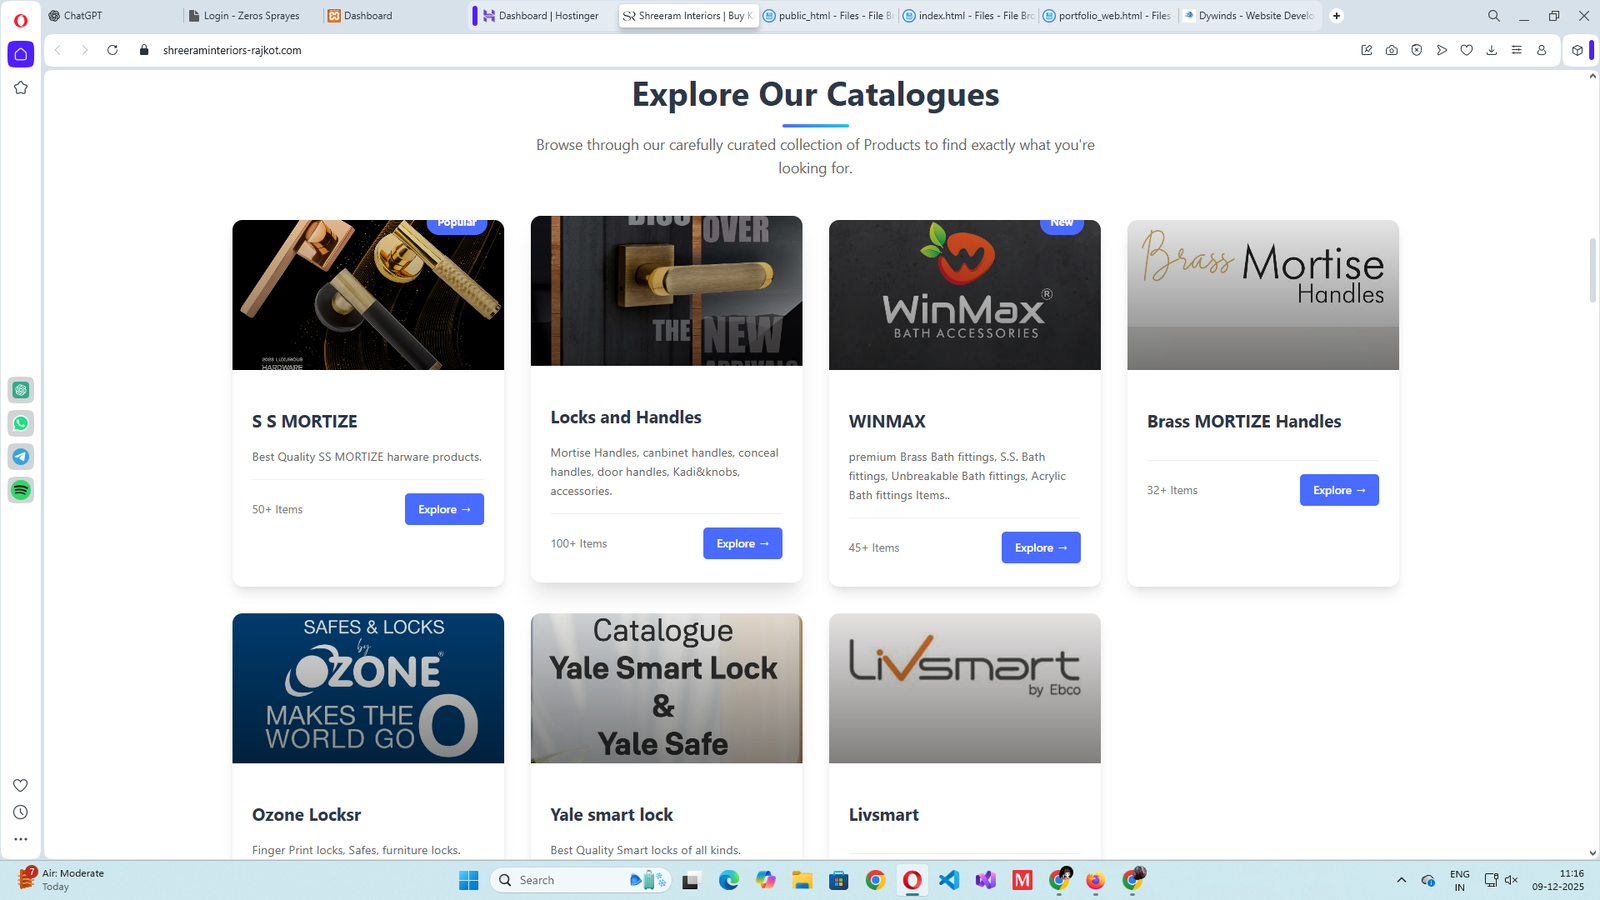Image resolution: width=1600 pixels, height=900 pixels.
Task: Open the Brass Mortise Handles thumbnail
Action: 1262,295
